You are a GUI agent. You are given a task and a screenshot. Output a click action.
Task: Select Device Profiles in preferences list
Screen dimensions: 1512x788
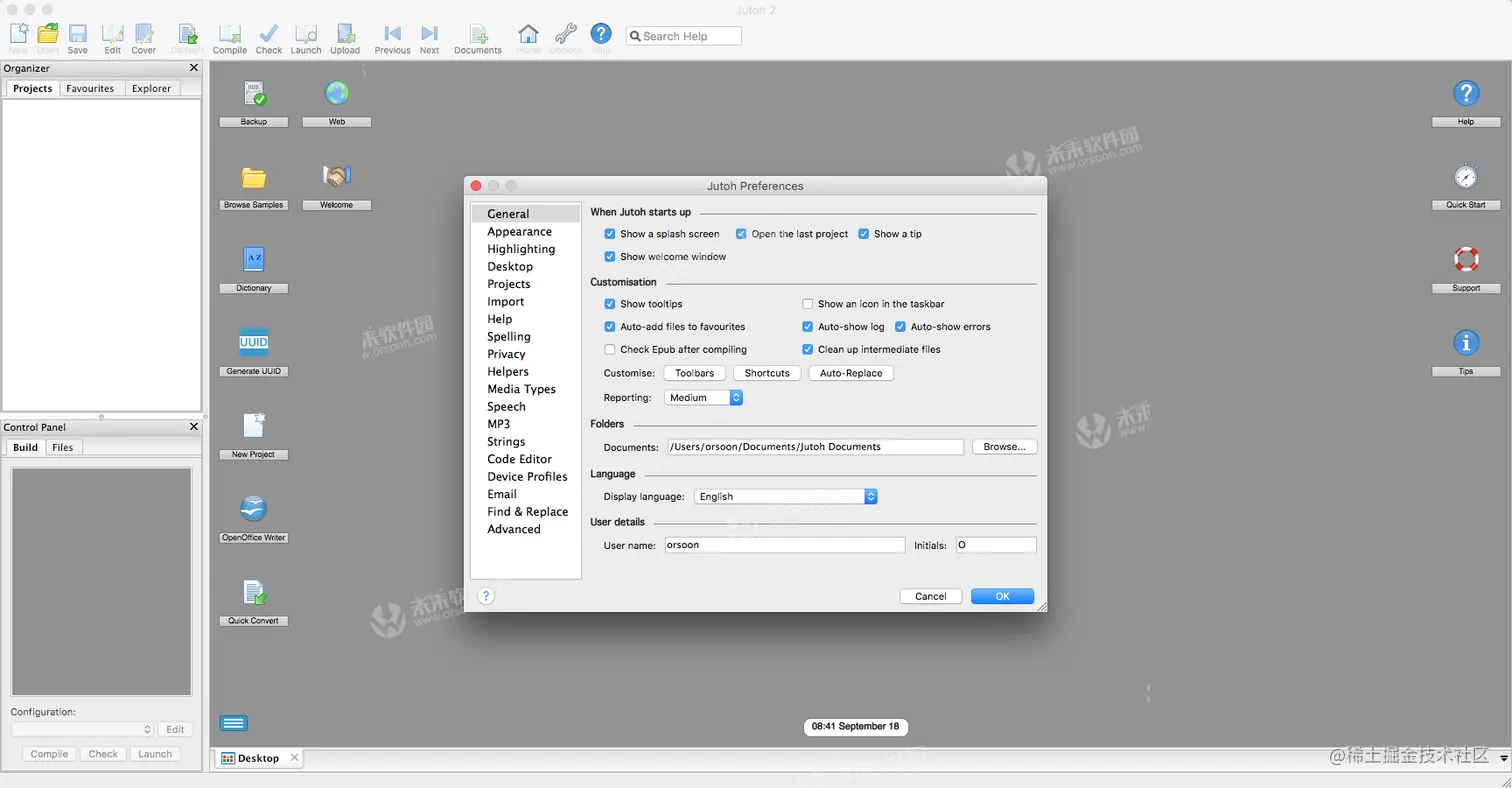coord(527,477)
